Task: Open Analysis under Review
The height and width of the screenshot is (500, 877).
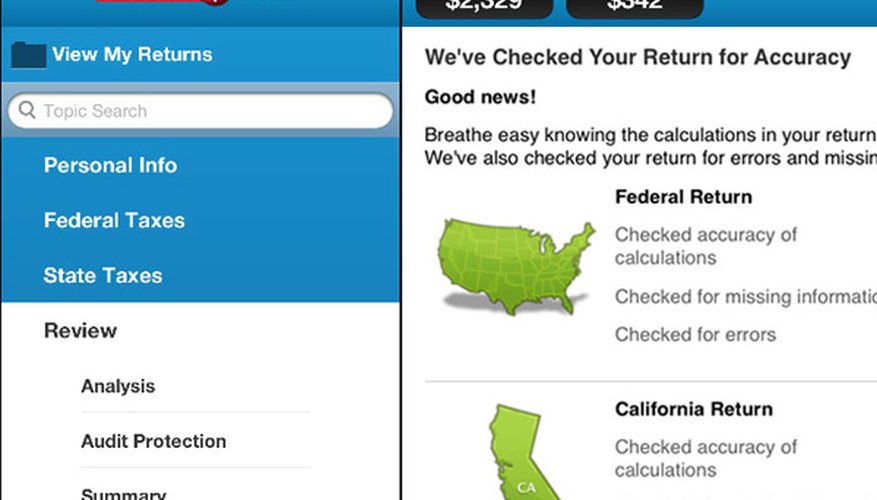Action: (118, 386)
